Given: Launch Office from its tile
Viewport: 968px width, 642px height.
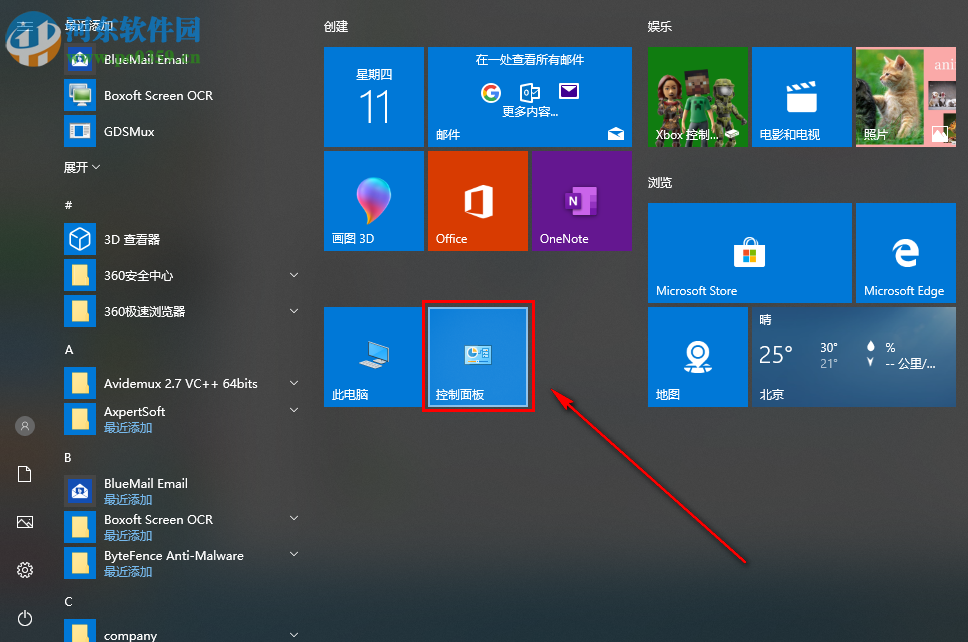Looking at the screenshot, I should 477,200.
